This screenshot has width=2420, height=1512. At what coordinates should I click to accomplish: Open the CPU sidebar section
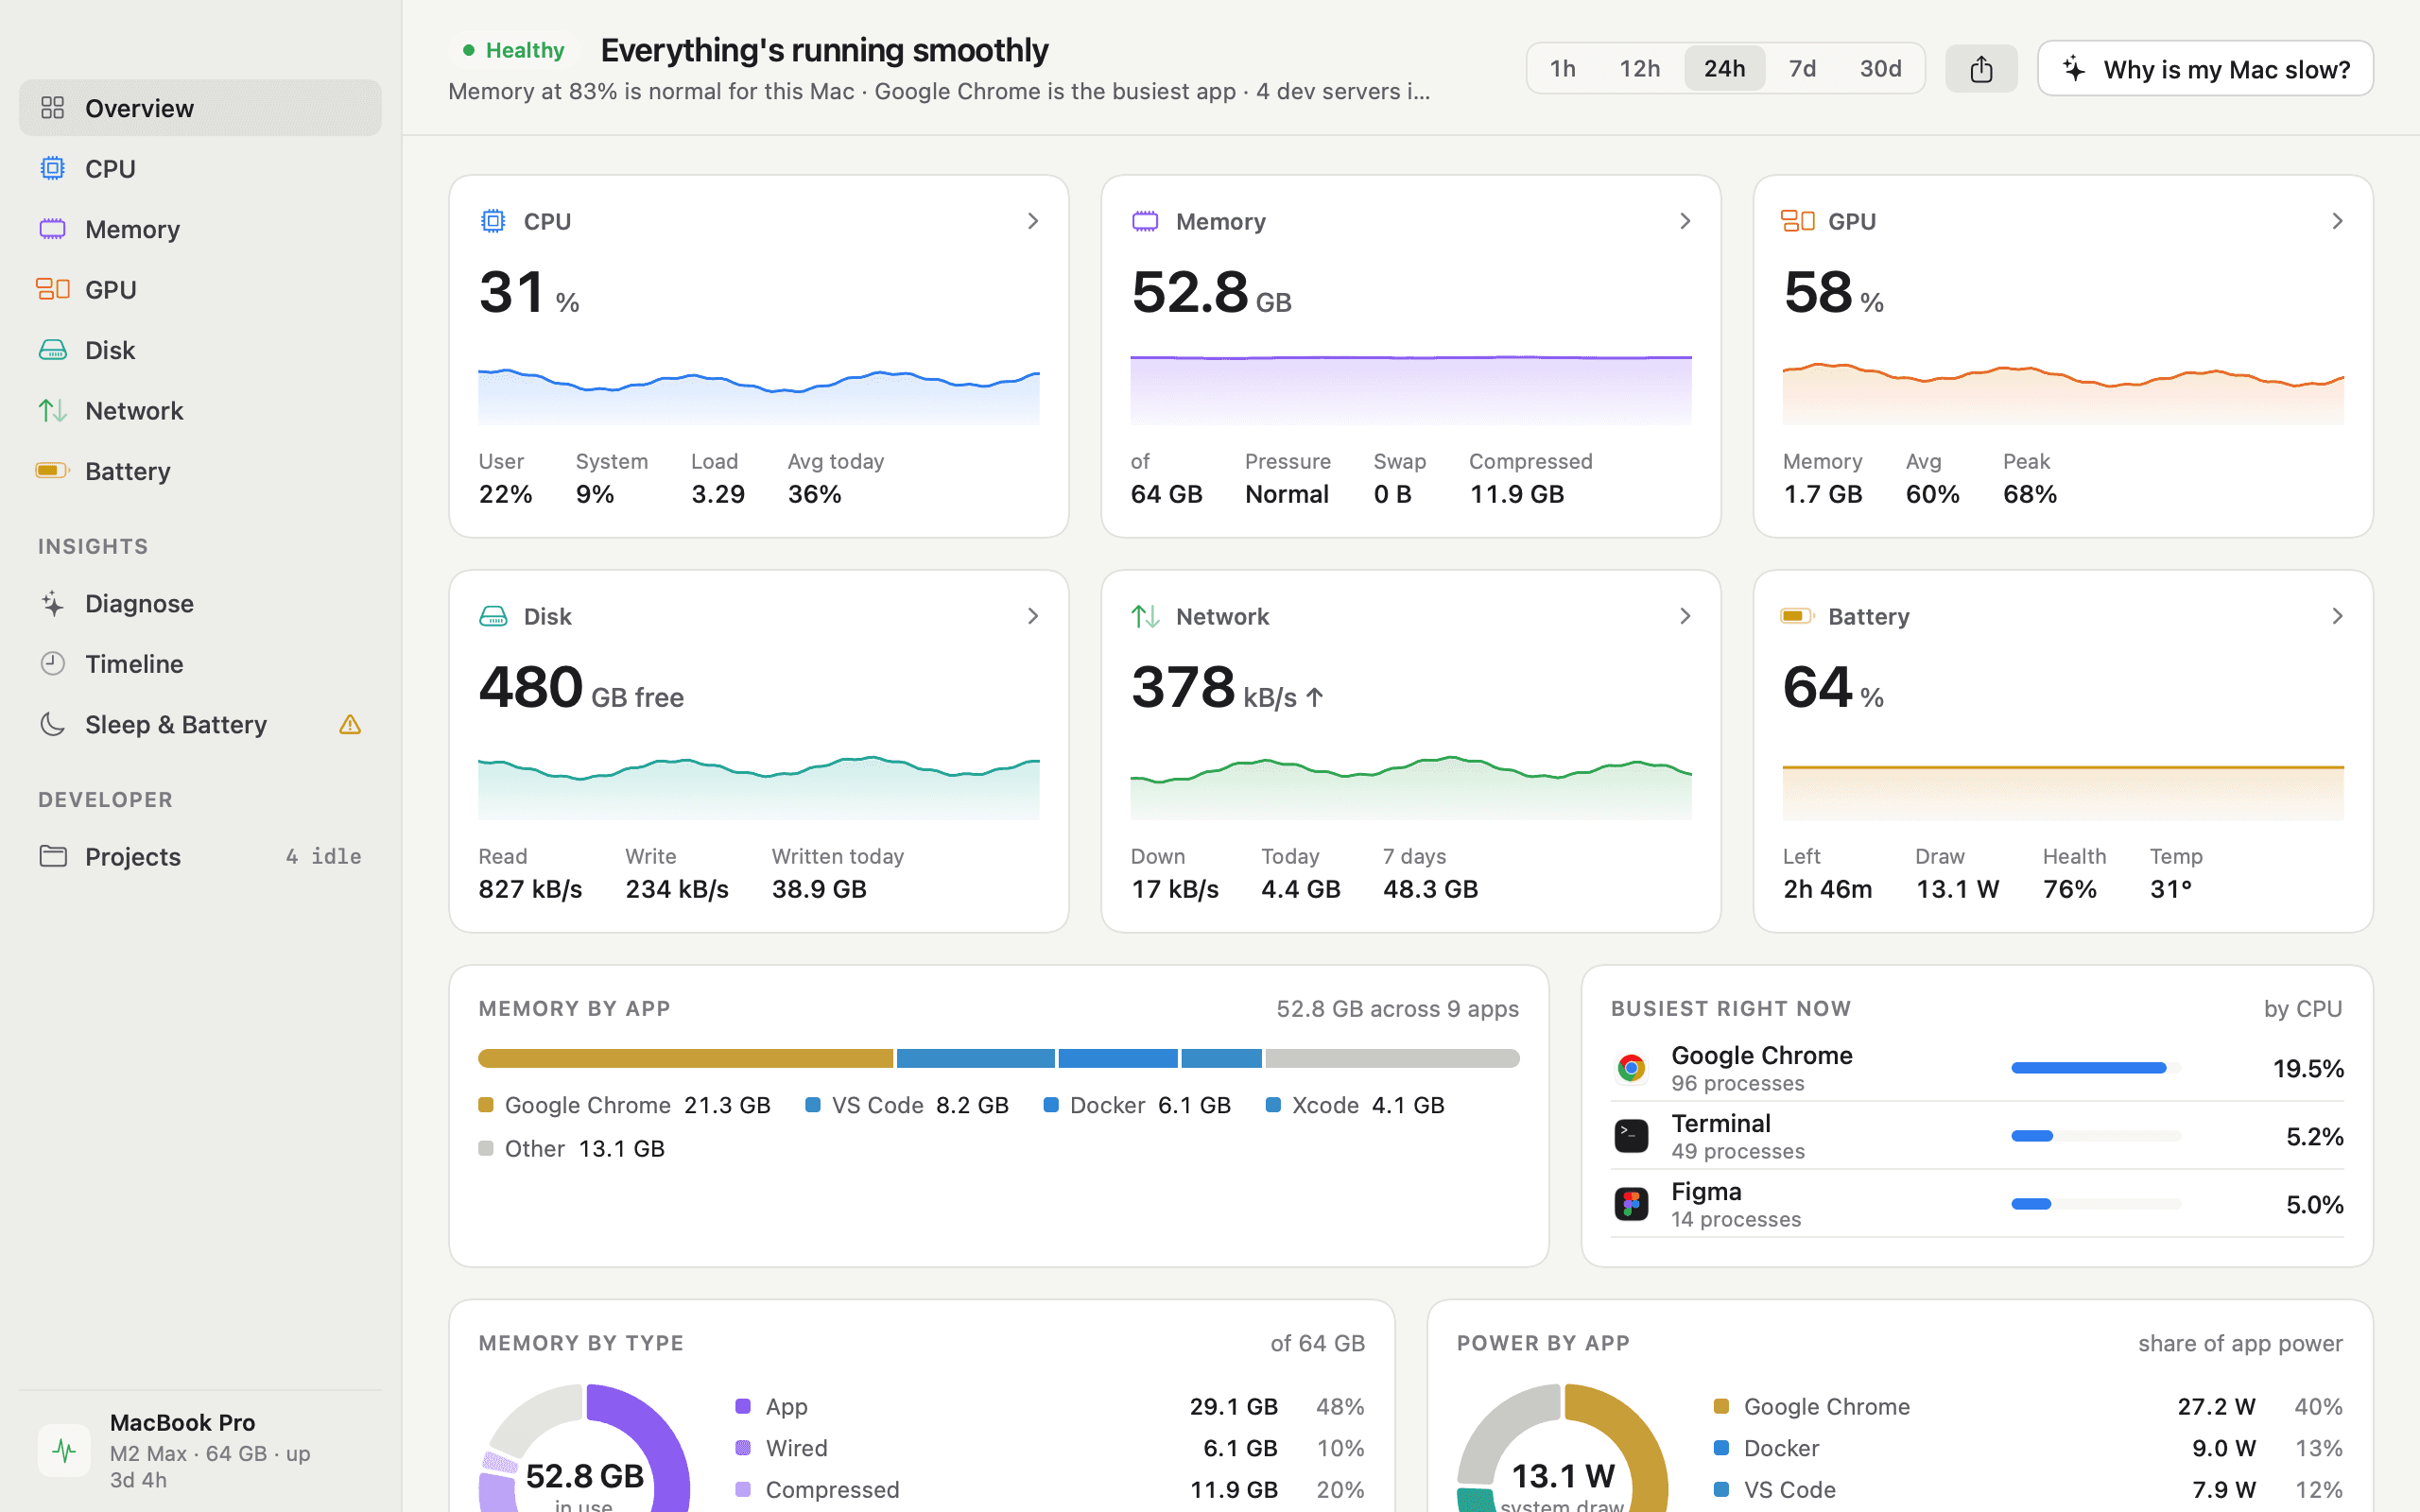(200, 168)
